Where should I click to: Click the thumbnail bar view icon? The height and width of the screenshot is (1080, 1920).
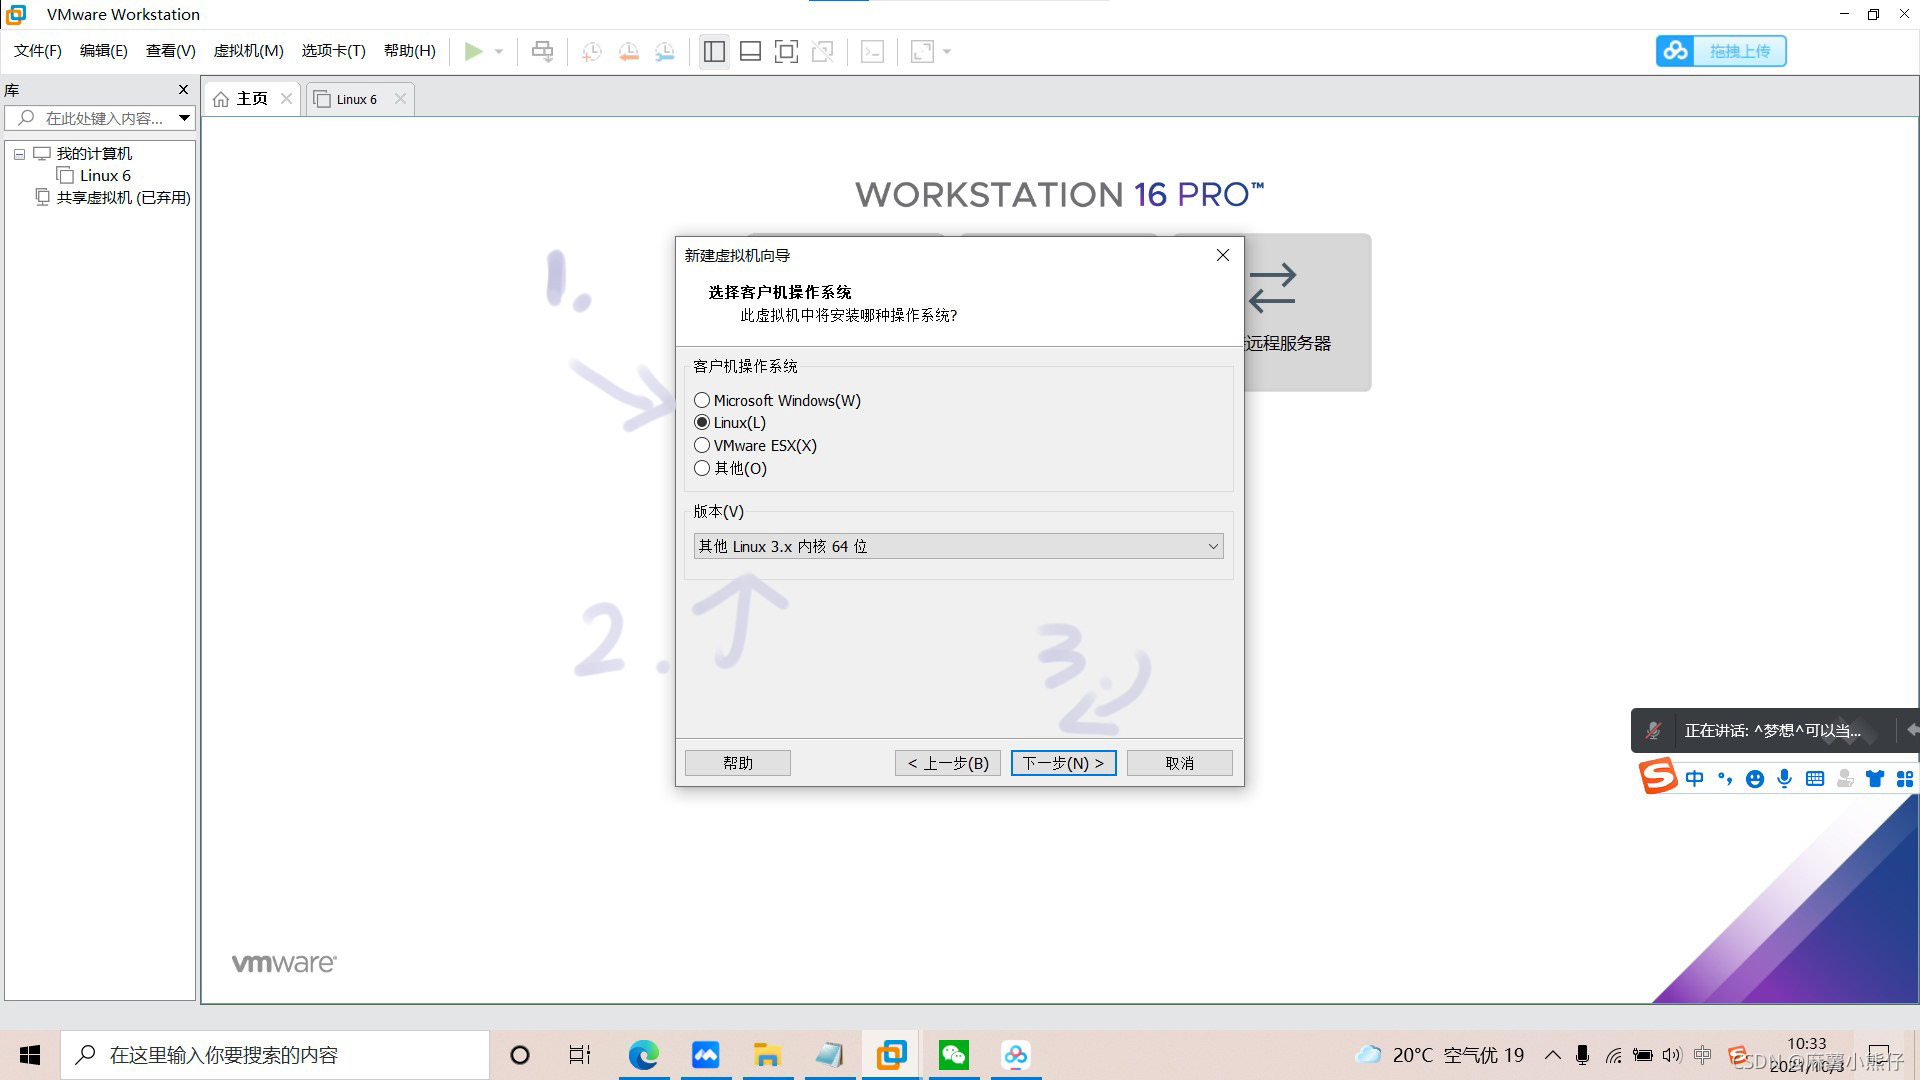click(x=750, y=51)
